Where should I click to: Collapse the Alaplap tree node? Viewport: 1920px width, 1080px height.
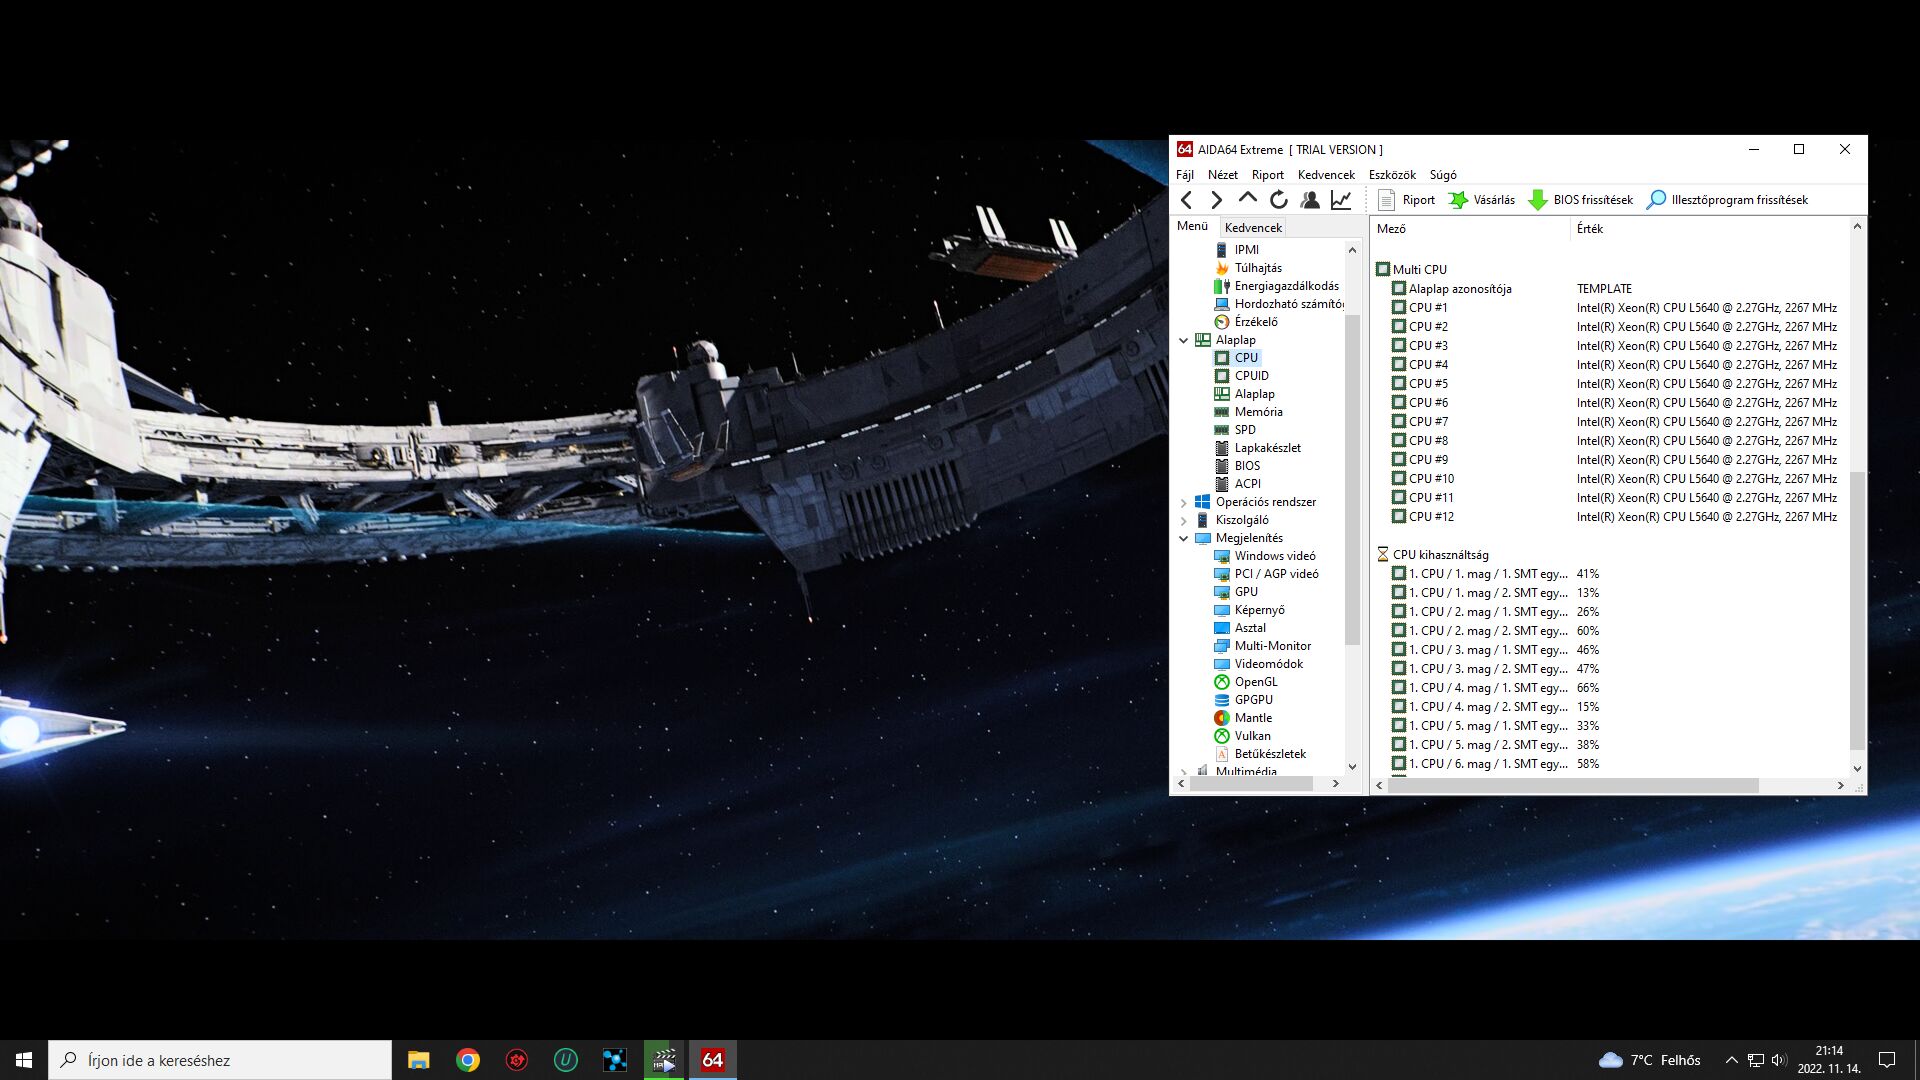click(1183, 340)
